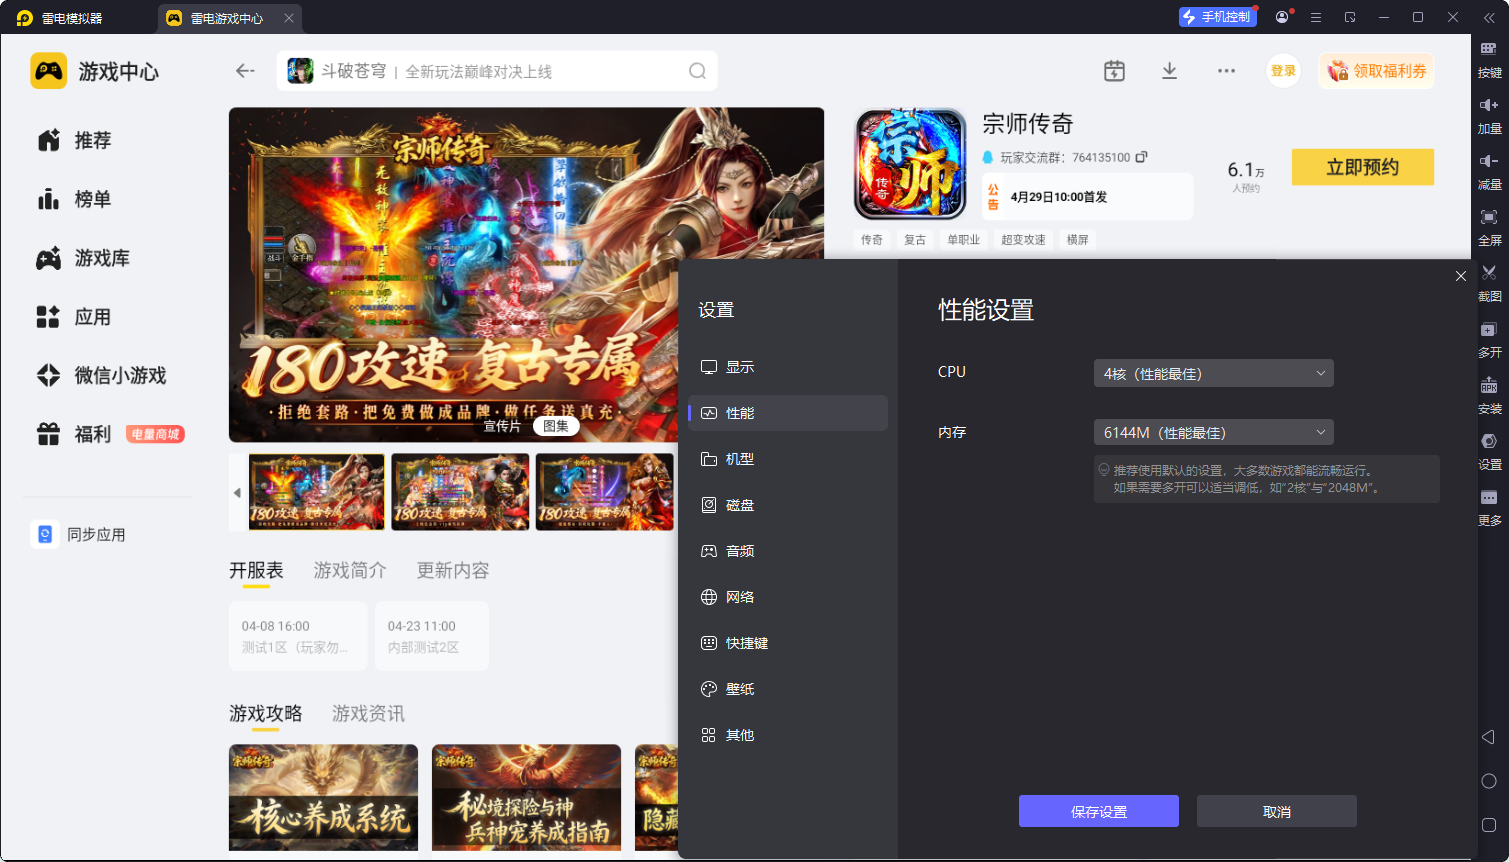The image size is (1509, 862).
Task: Open 同步应用 in the left panel
Action: tap(80, 534)
